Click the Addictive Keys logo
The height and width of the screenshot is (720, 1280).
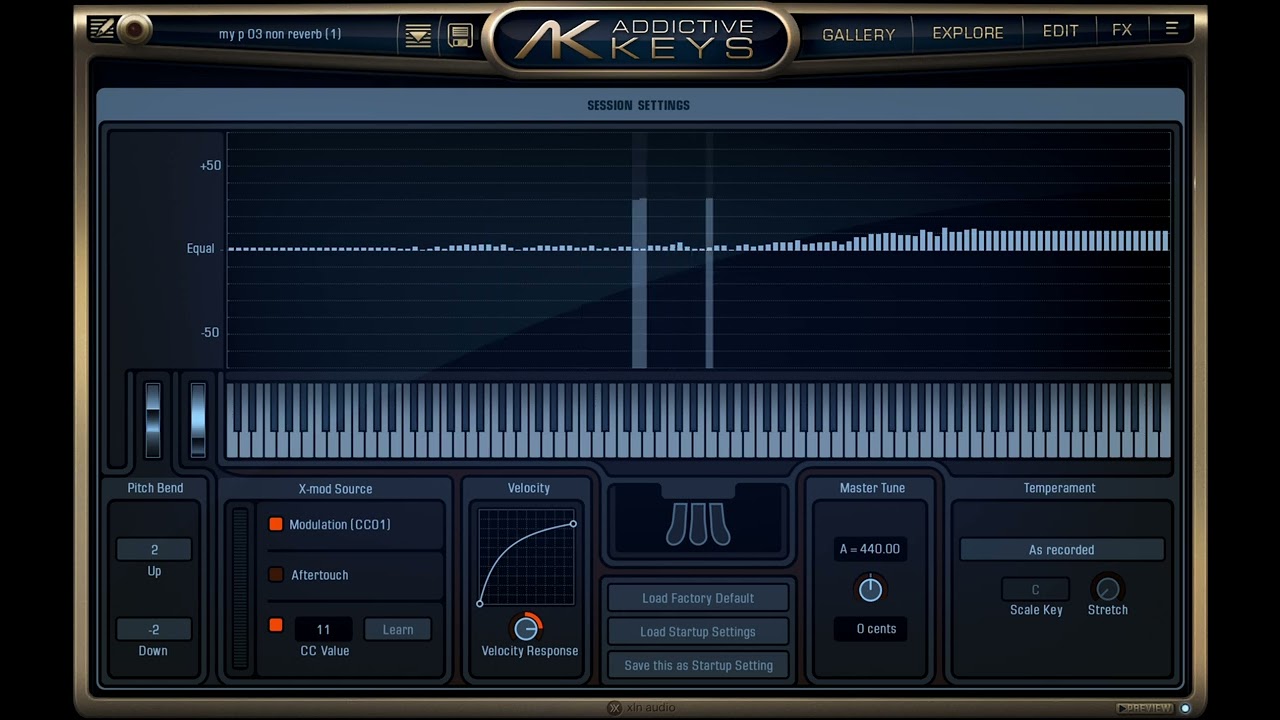[x=639, y=40]
